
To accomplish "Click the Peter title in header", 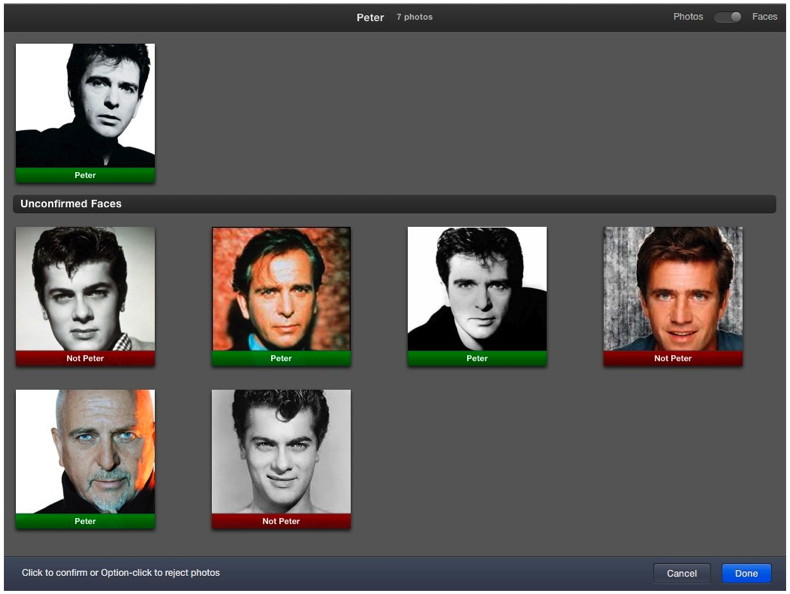I will (370, 17).
